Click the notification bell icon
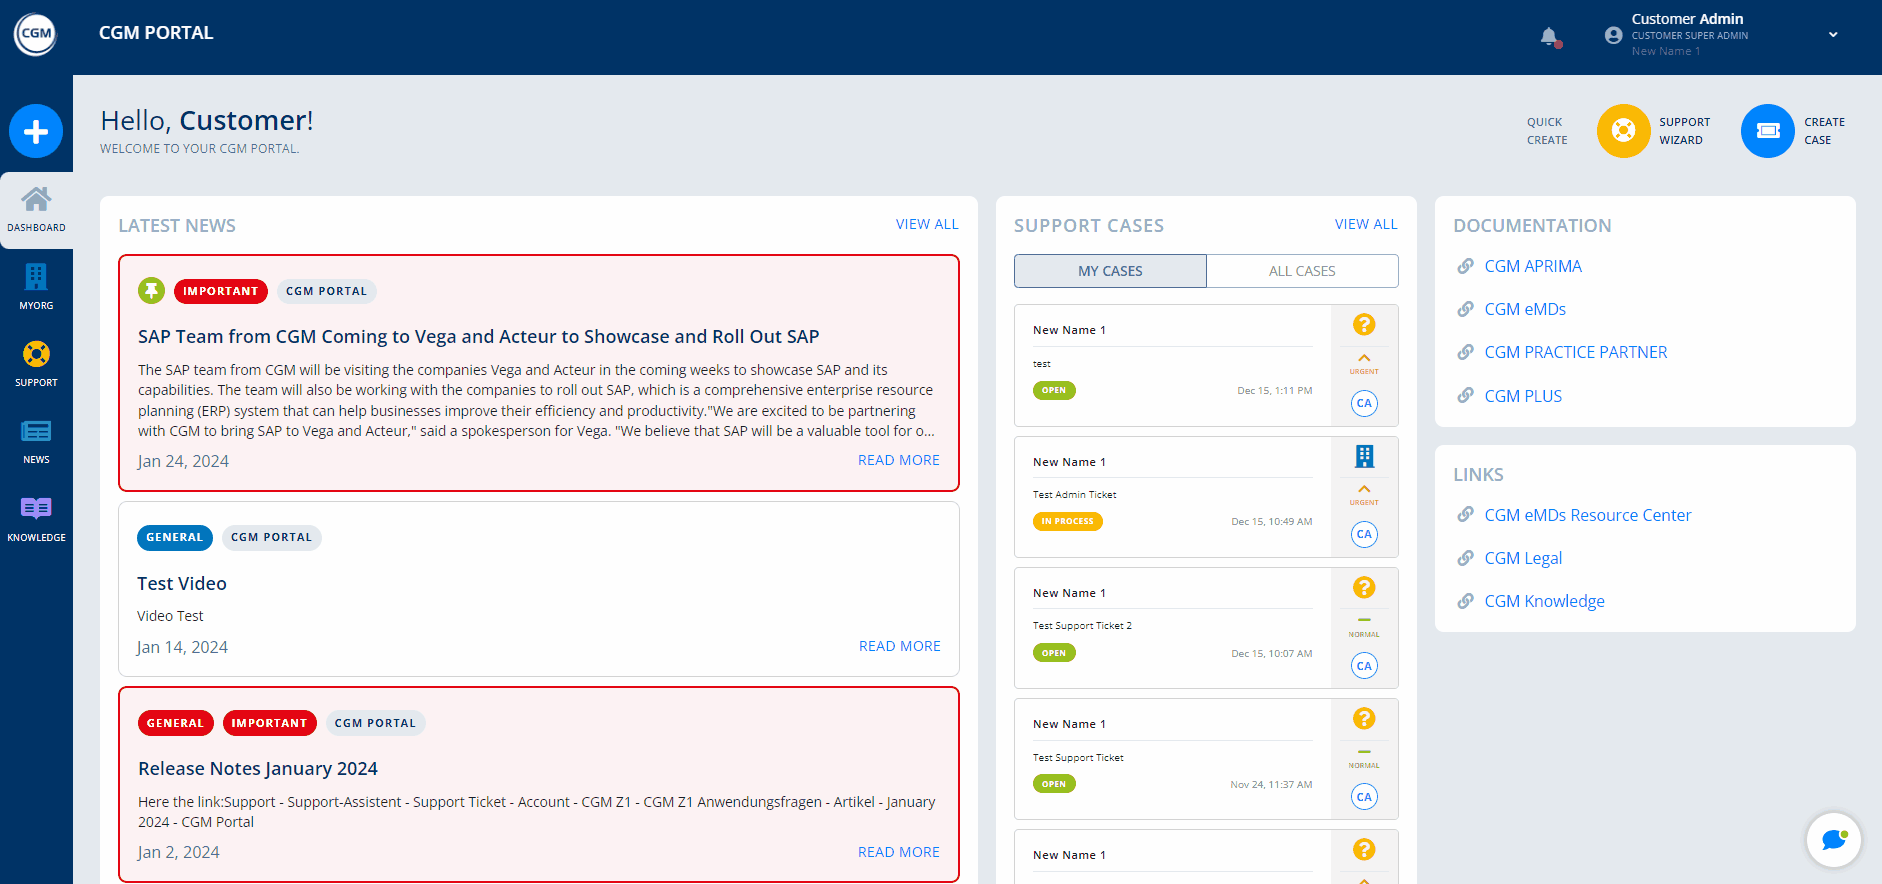The height and width of the screenshot is (884, 1882). coord(1549,37)
